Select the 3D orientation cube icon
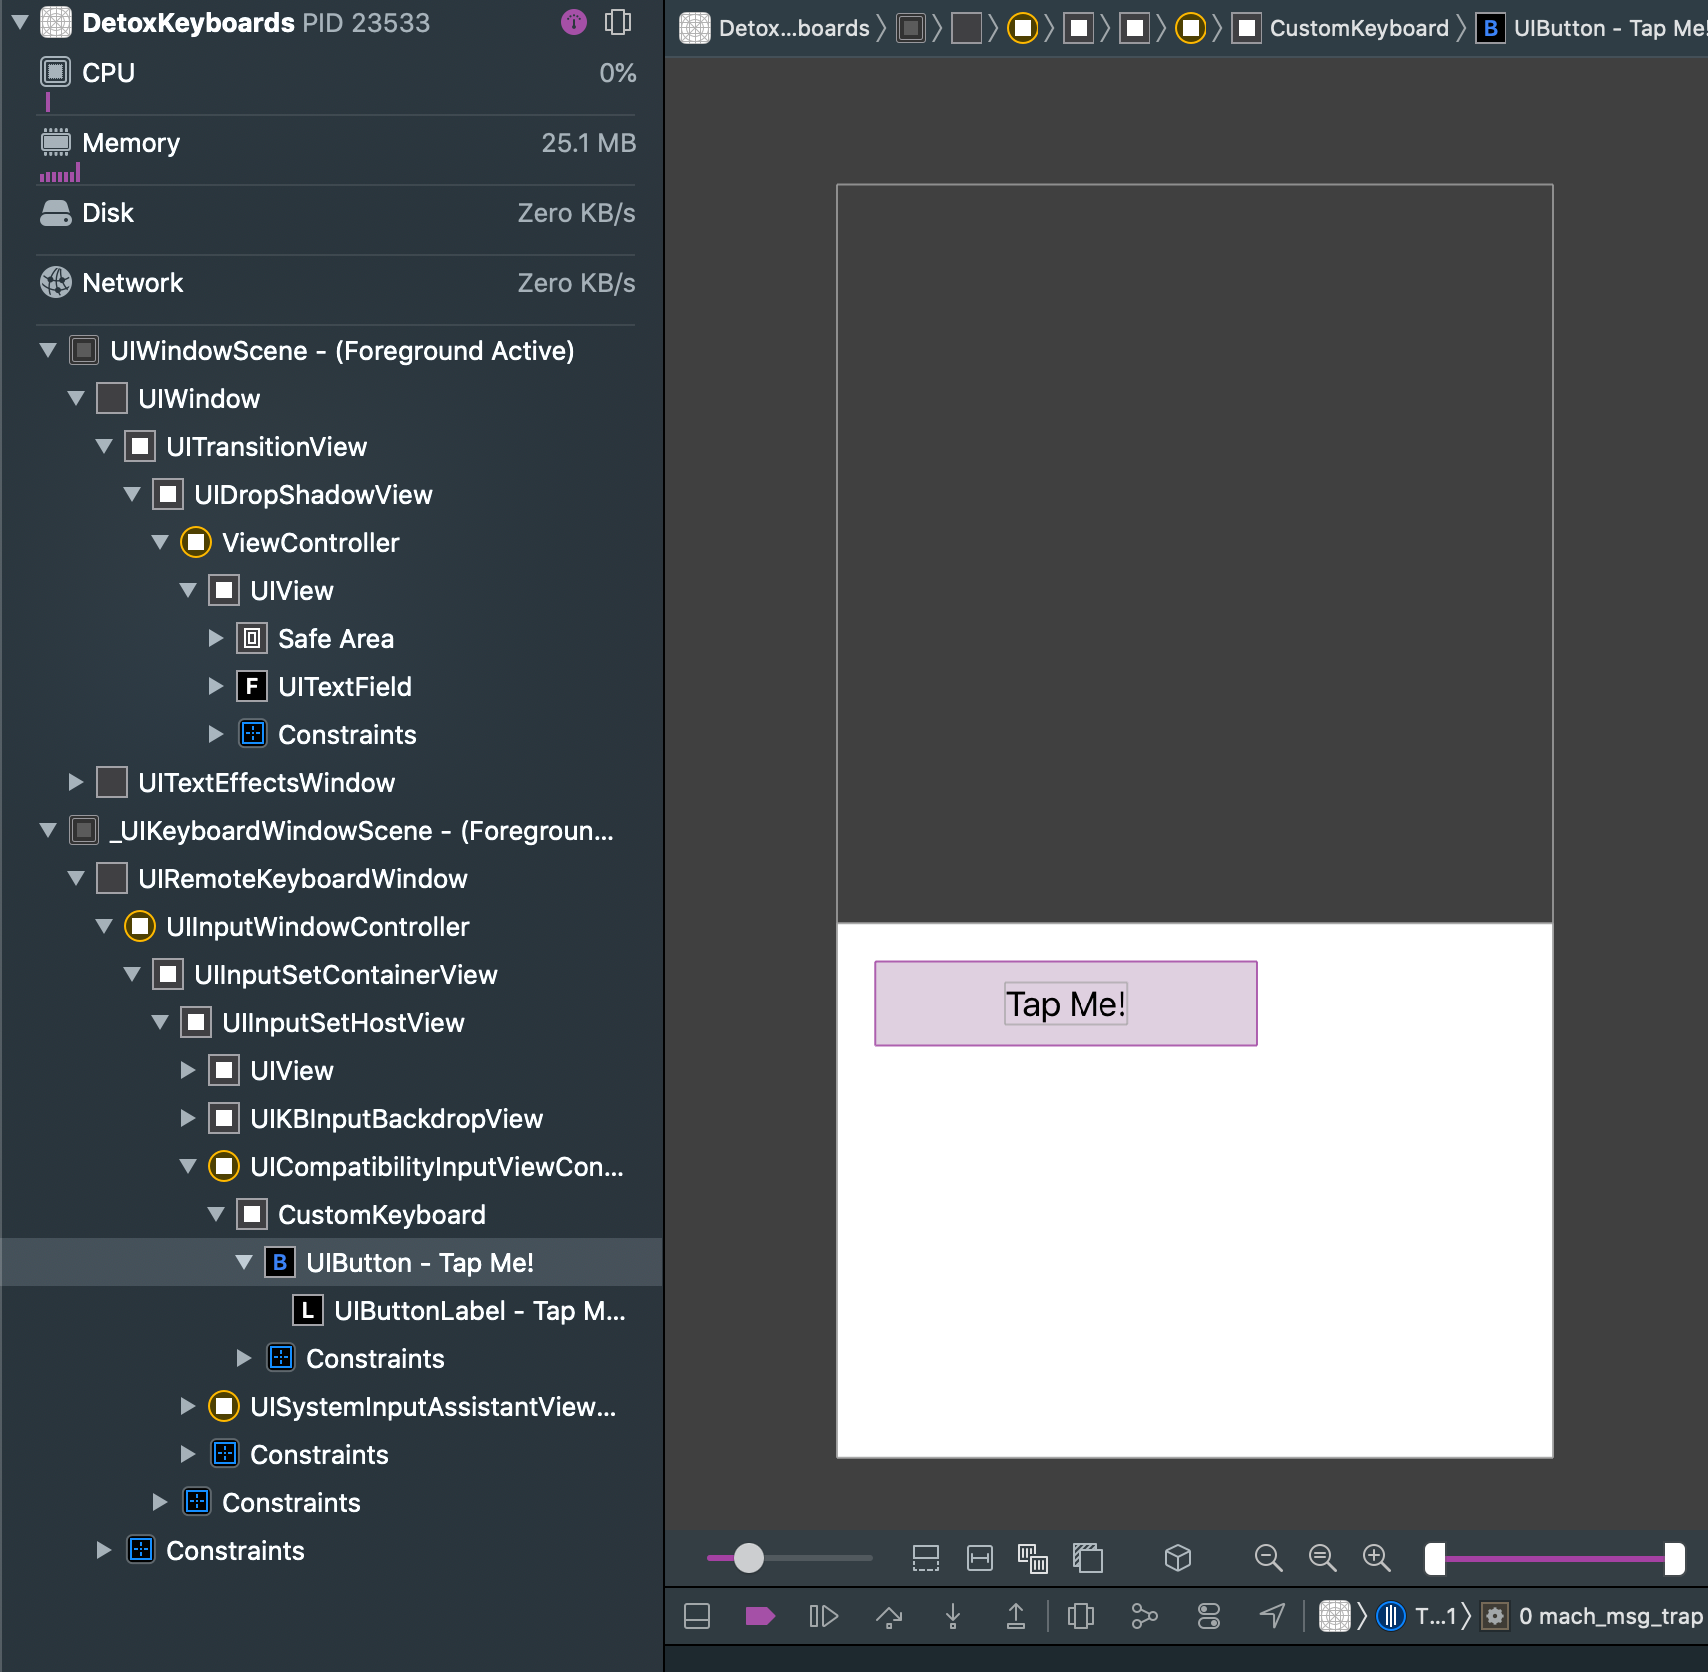The image size is (1708, 1672). [x=1178, y=1558]
